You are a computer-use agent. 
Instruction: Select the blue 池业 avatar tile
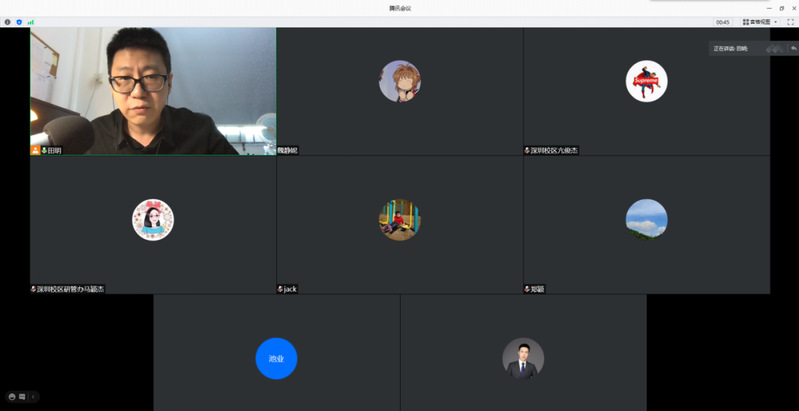[276, 358]
